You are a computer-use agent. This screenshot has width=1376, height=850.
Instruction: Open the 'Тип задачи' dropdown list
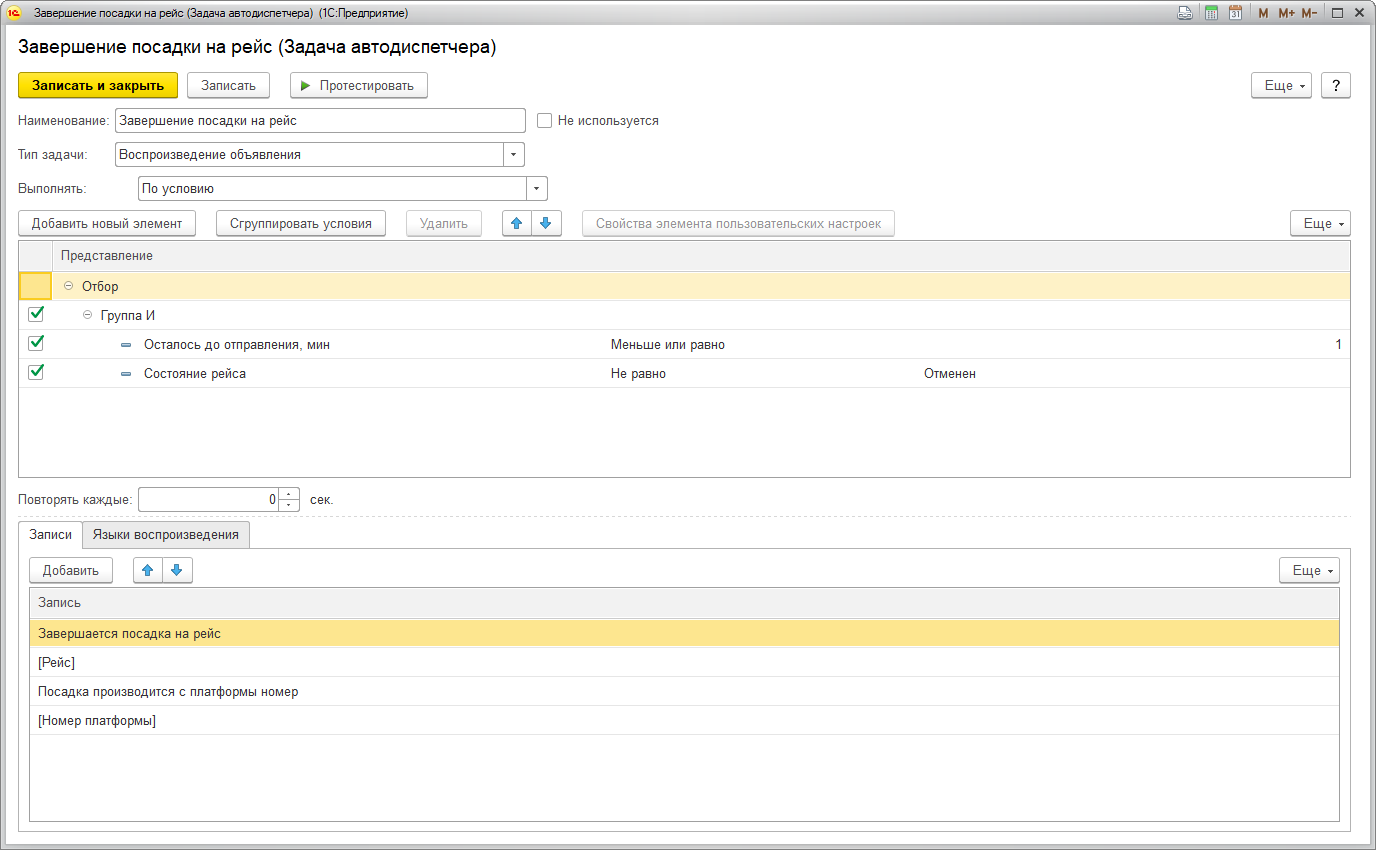[x=513, y=155]
